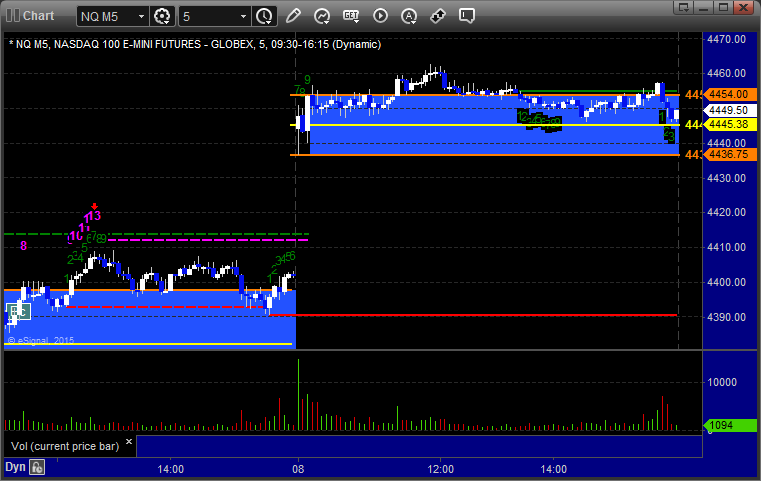This screenshot has width=761, height=481.
Task: Close the Vol (current price bar) study tab
Action: pyautogui.click(x=129, y=442)
